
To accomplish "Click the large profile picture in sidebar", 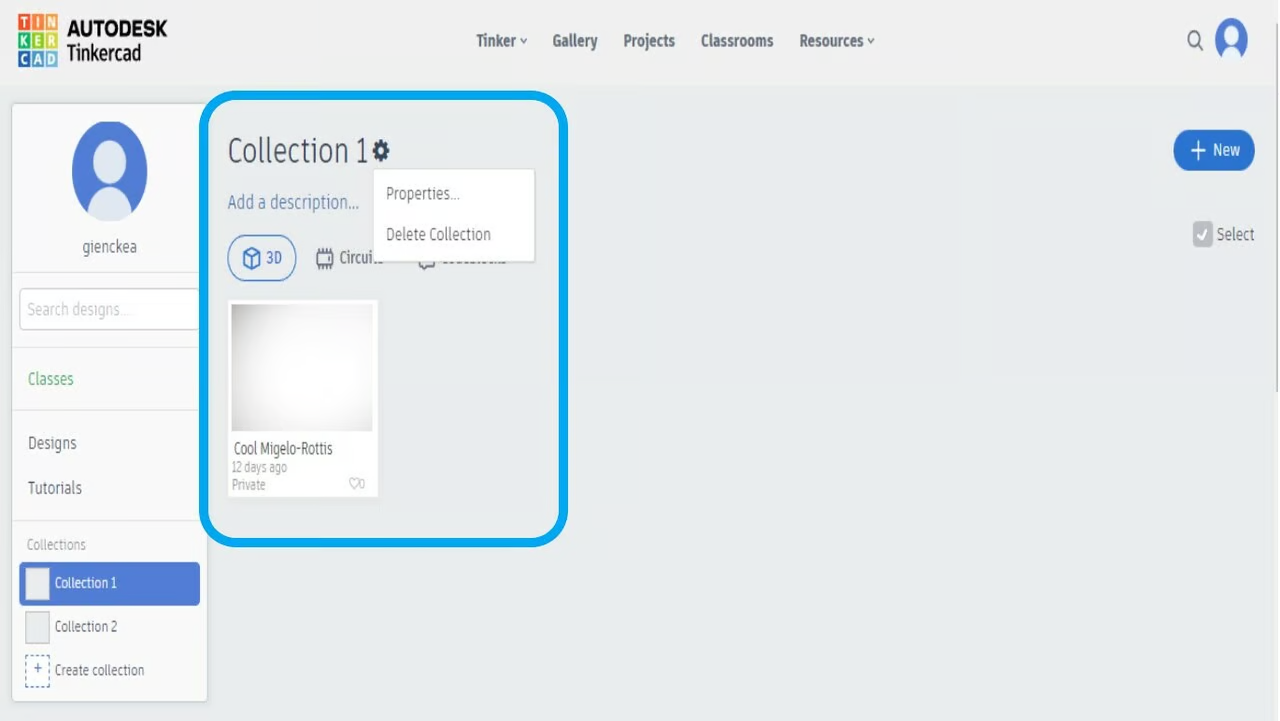I will (x=109, y=171).
